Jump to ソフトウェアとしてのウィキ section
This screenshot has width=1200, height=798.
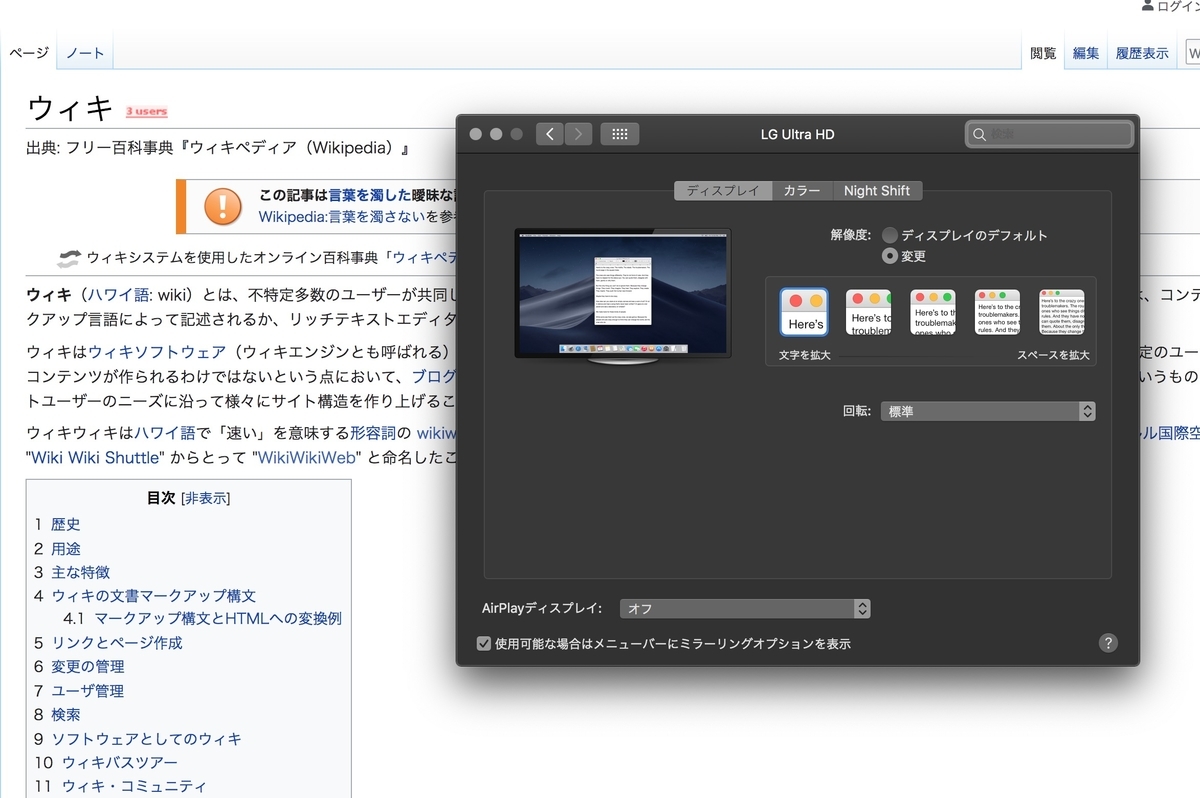pos(147,739)
